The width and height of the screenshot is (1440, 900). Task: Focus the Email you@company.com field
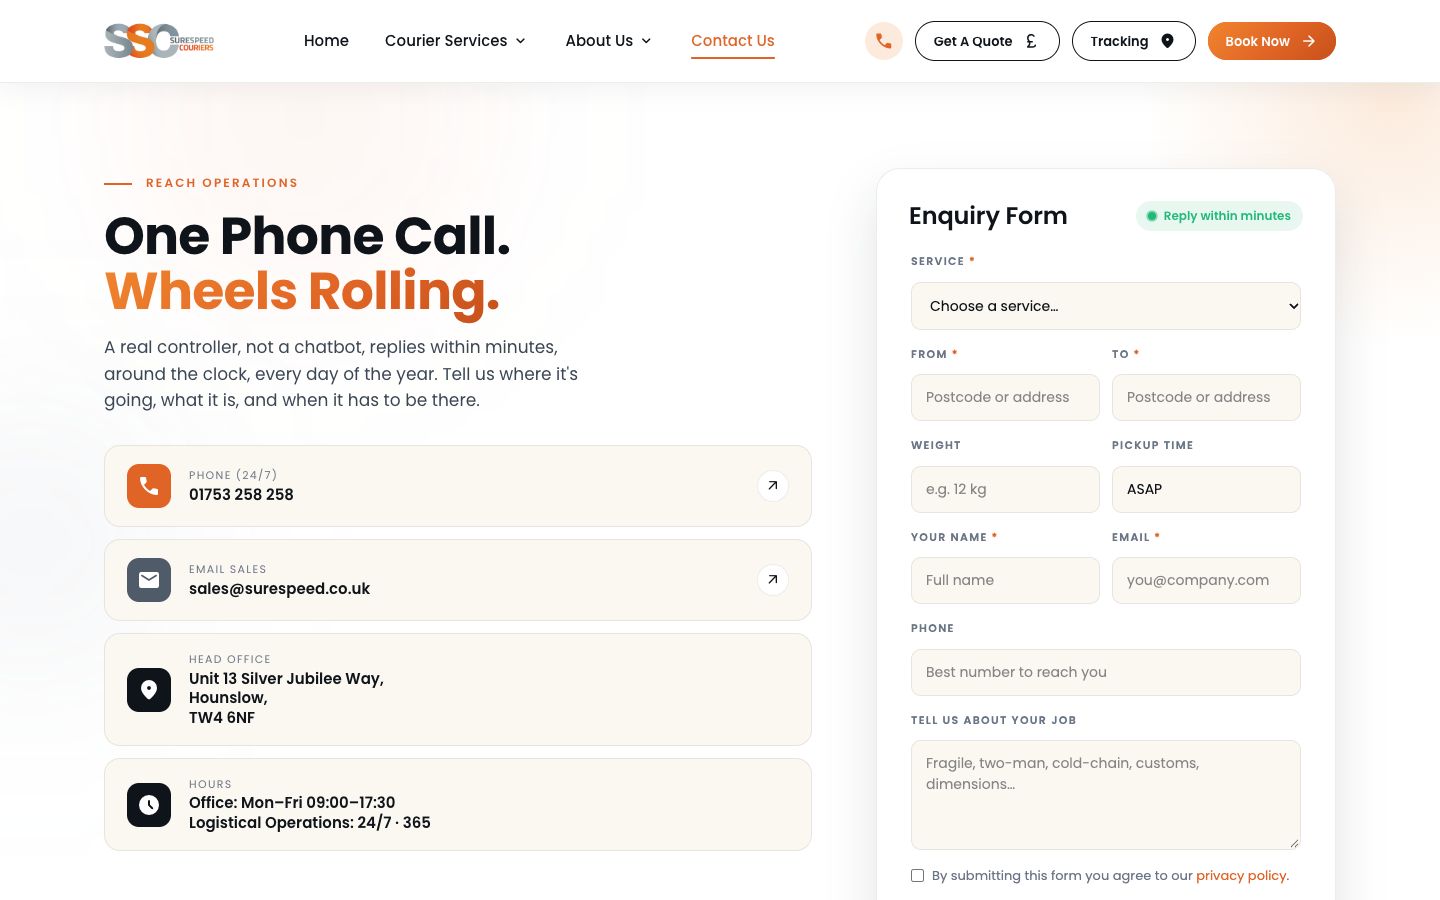(x=1206, y=581)
